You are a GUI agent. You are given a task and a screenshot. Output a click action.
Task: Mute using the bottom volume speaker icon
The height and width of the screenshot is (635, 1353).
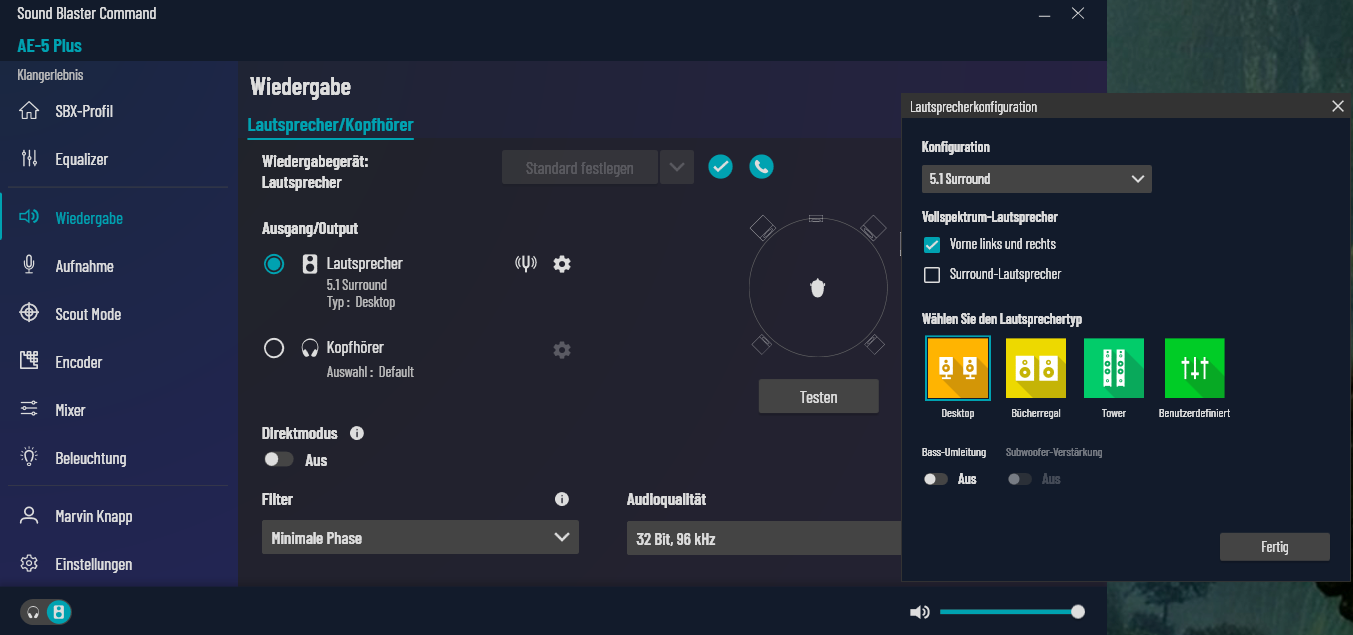point(919,612)
